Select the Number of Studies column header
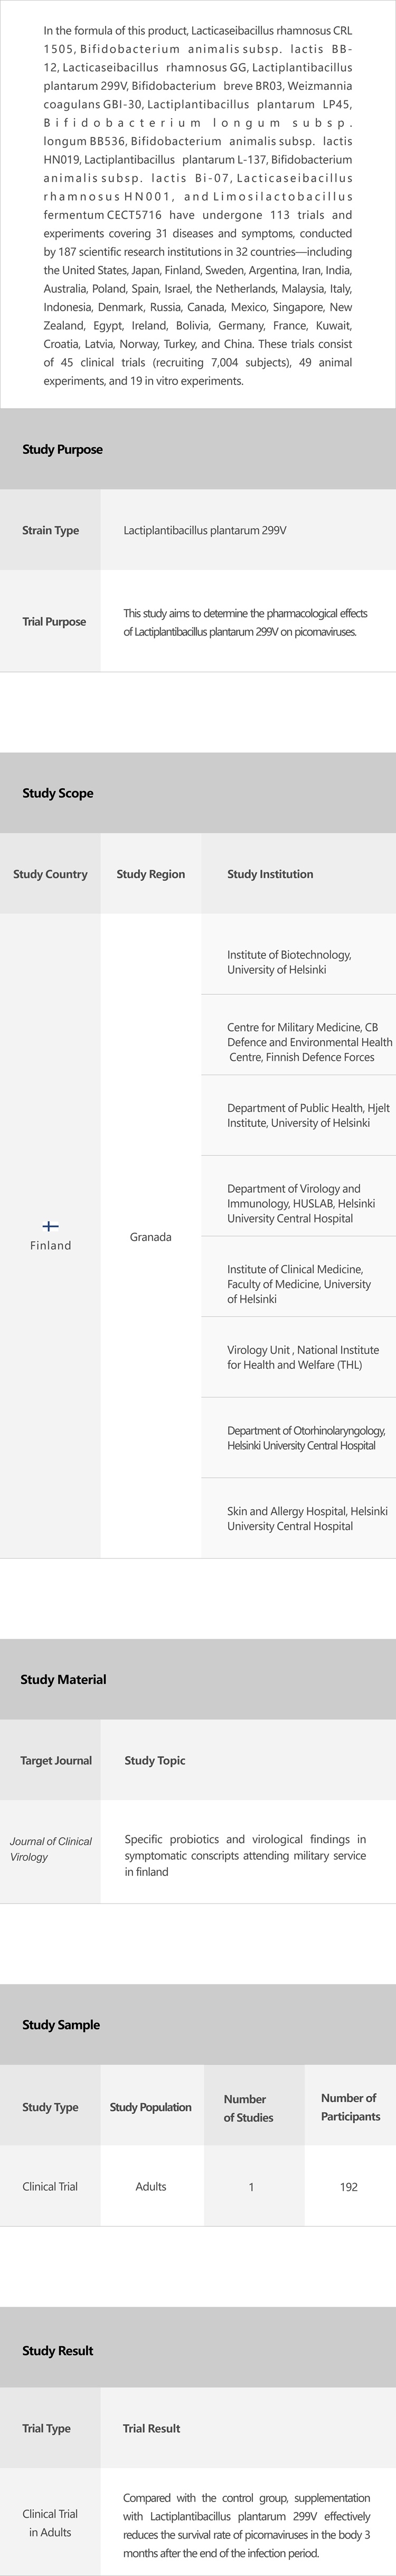396x2576 pixels. [x=248, y=2108]
